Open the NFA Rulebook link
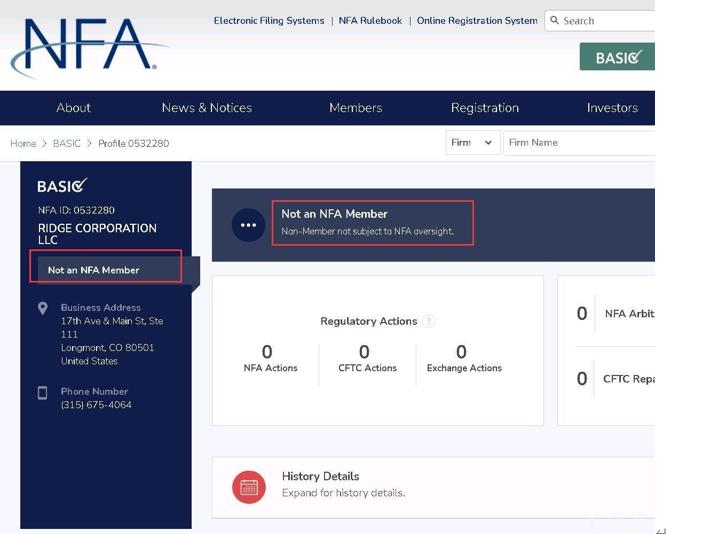The width and height of the screenshot is (717, 534). pyautogui.click(x=370, y=20)
